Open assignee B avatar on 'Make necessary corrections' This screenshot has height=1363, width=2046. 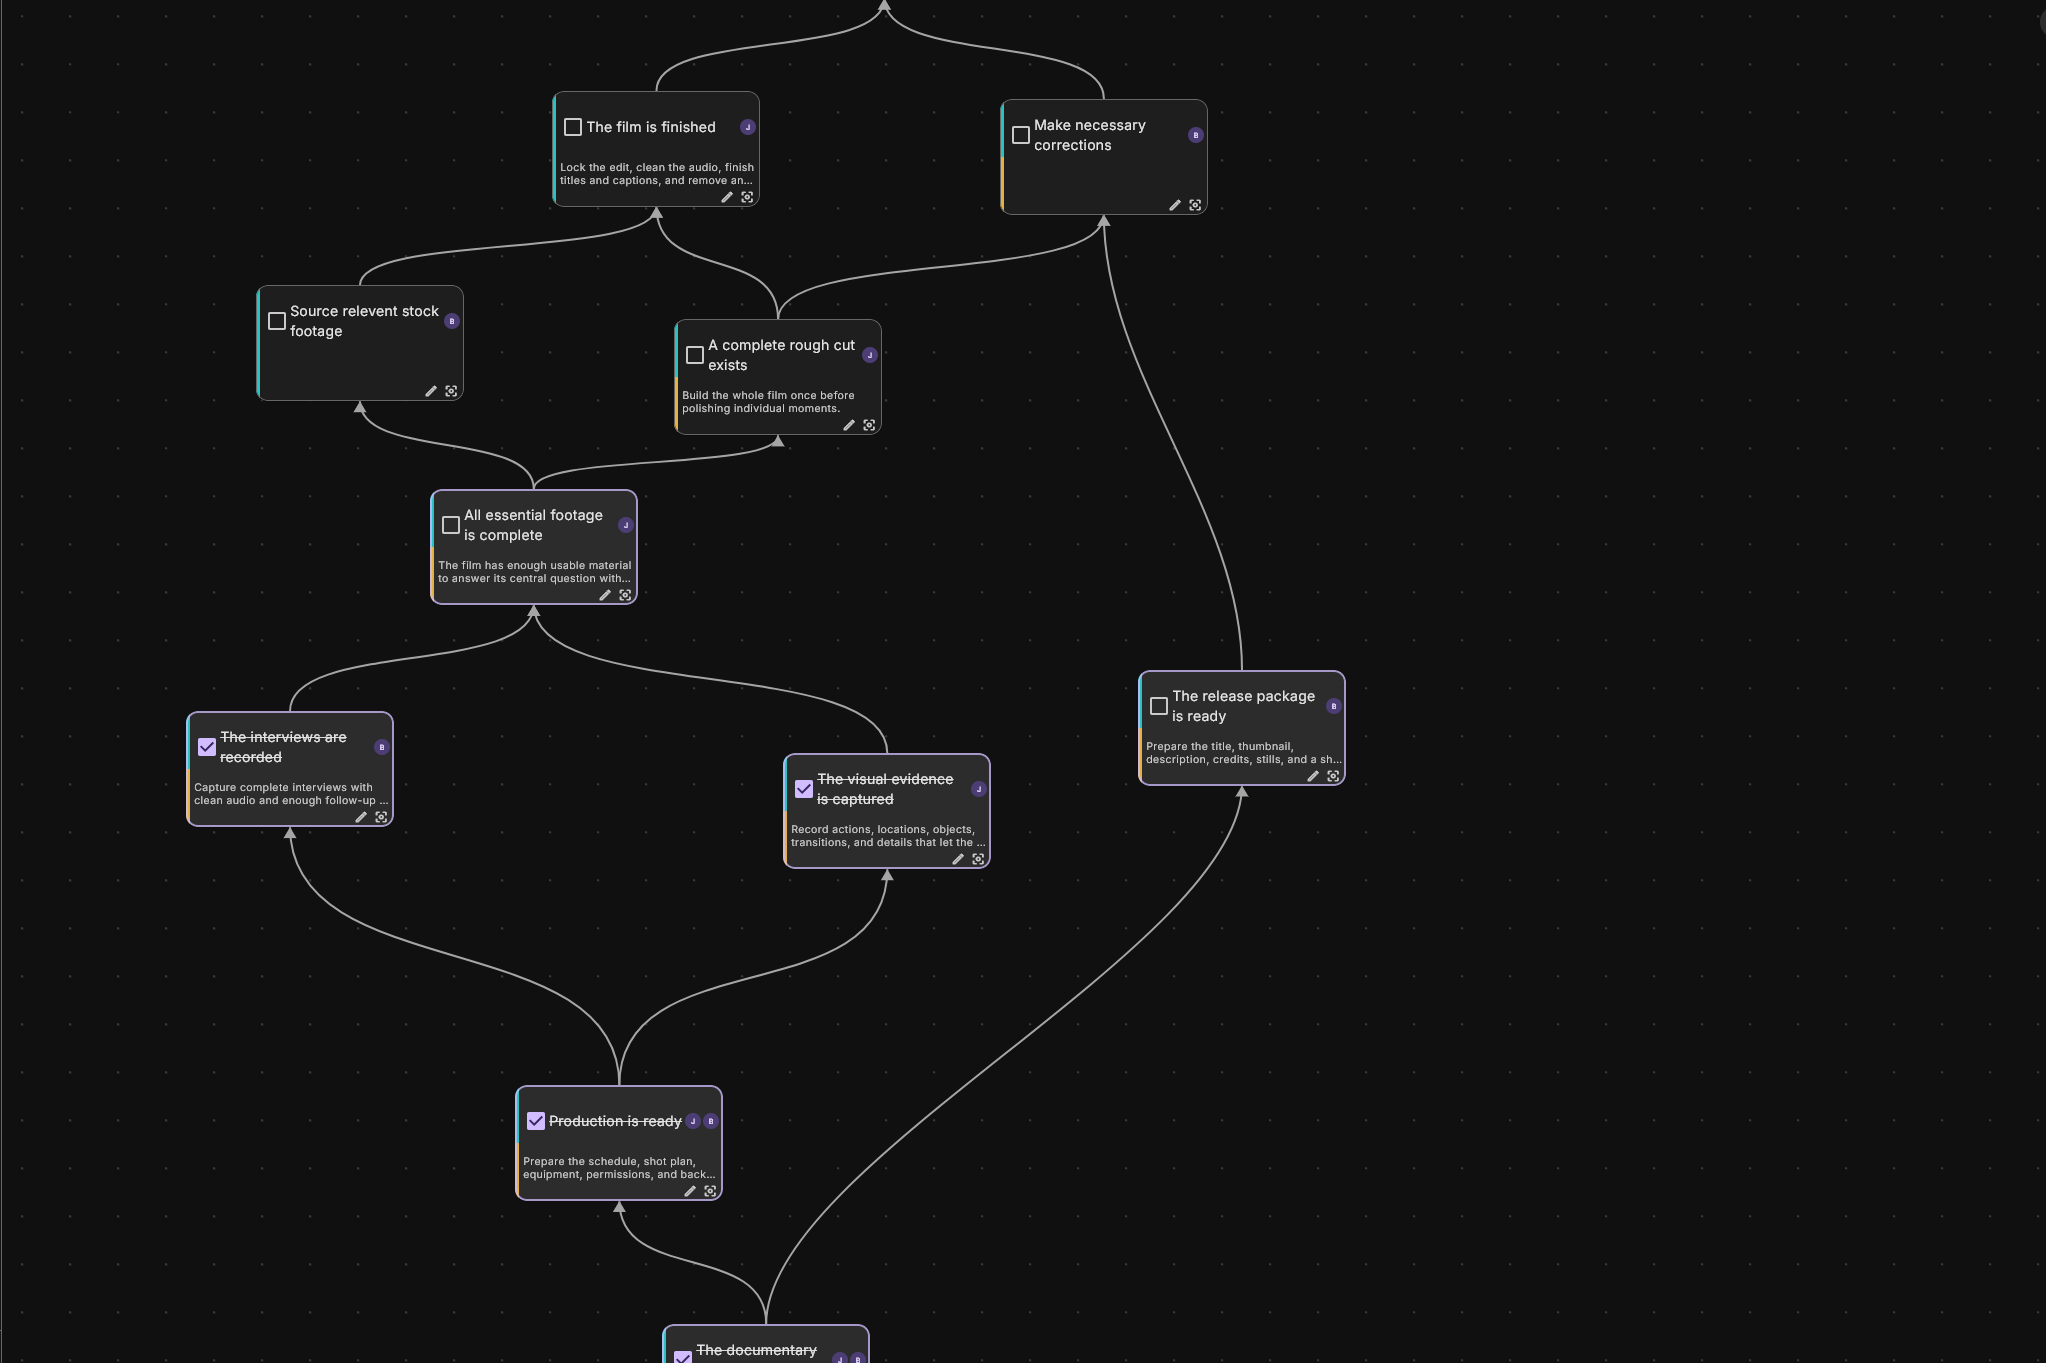tap(1195, 135)
